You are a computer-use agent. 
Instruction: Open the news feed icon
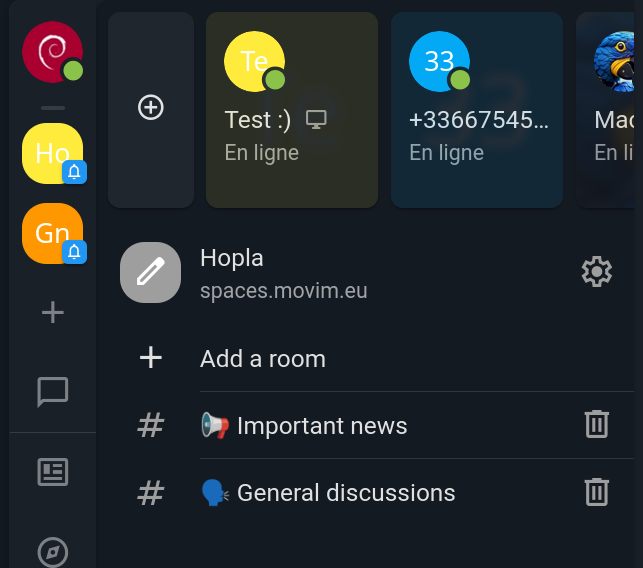(52, 472)
